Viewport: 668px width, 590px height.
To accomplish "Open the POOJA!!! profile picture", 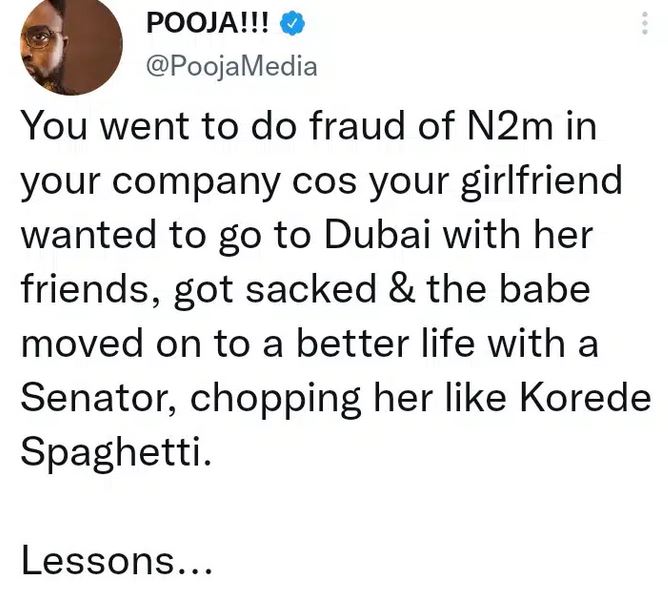I will [x=72, y=46].
